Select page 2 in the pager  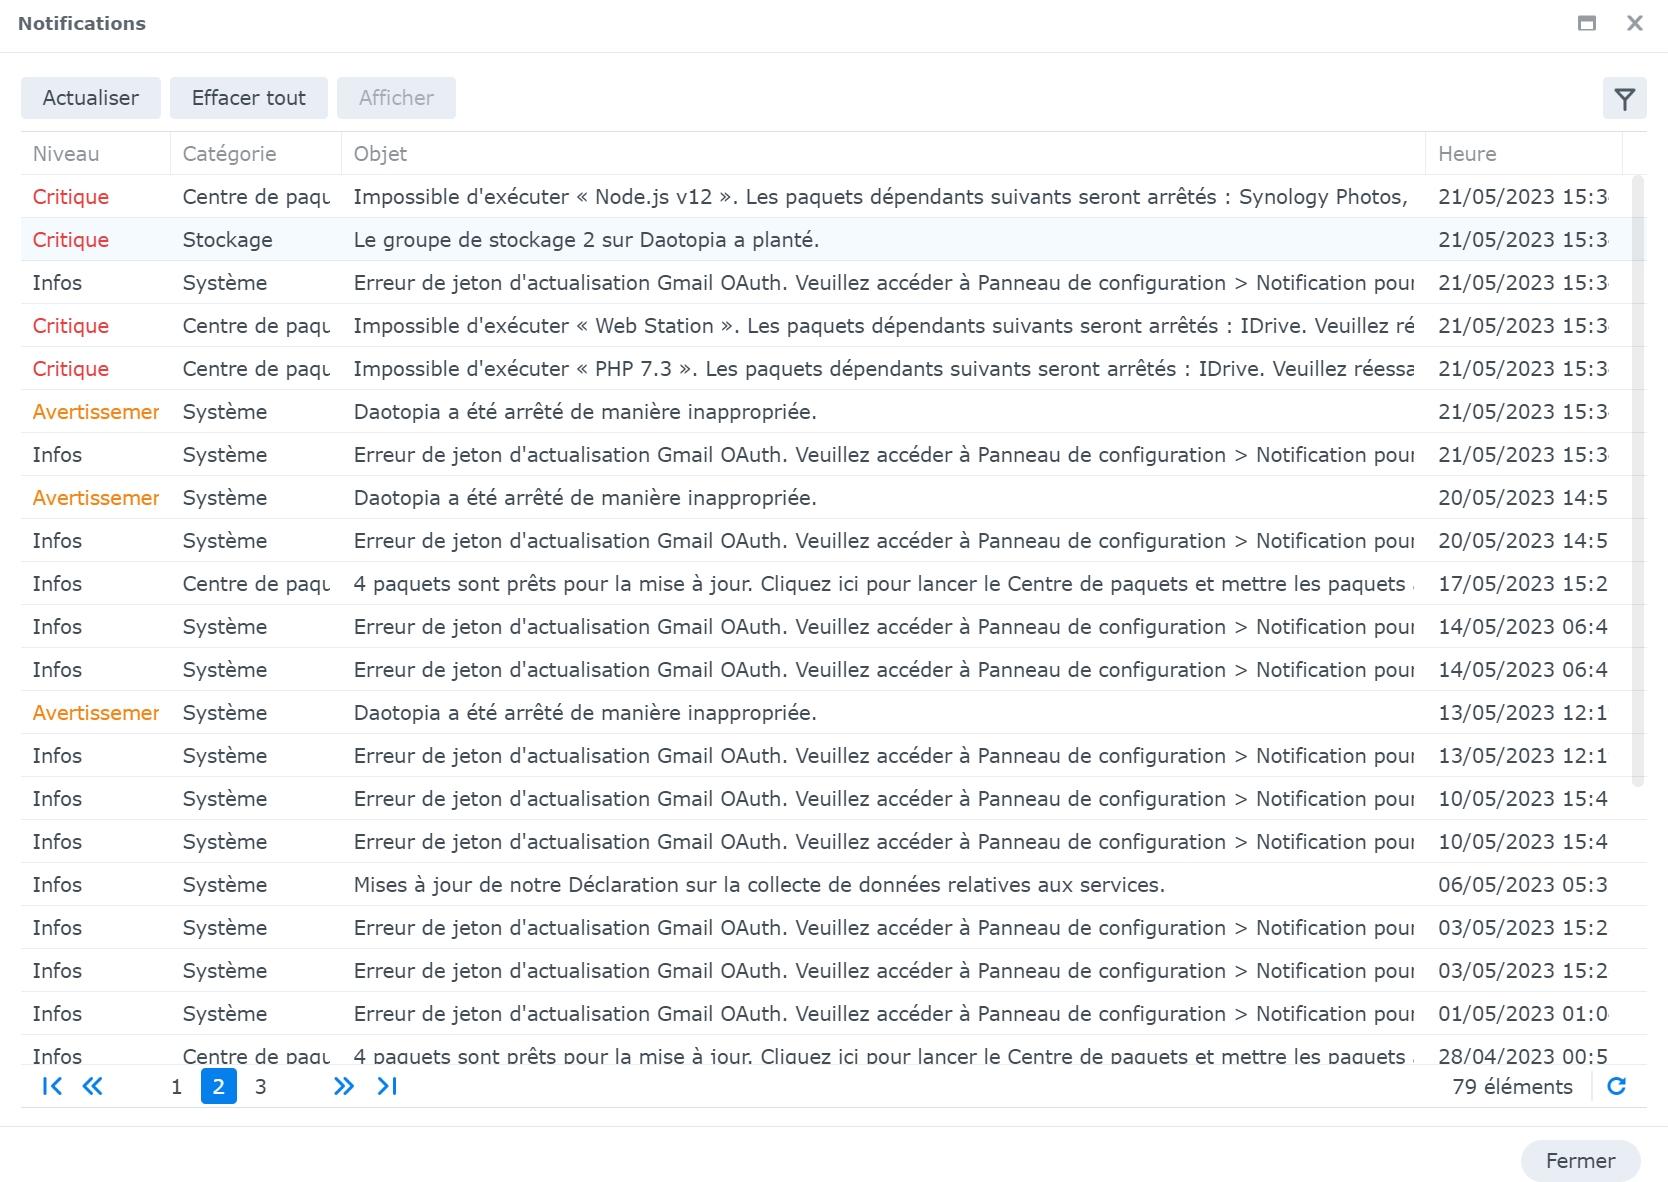tap(218, 1086)
